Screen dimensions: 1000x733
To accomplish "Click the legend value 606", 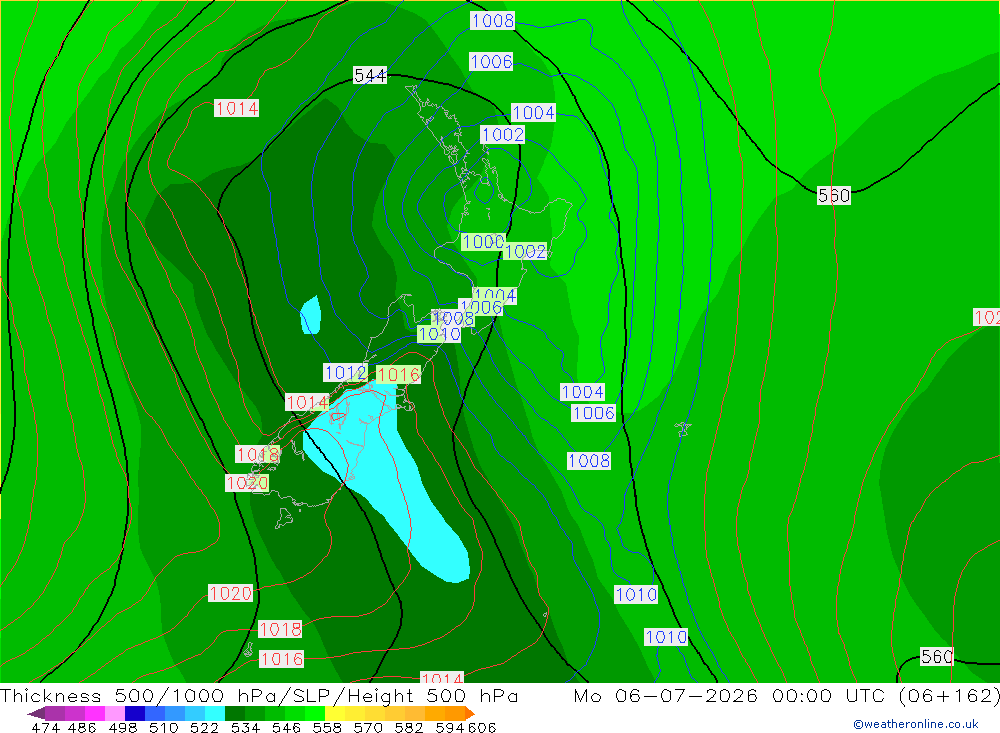I will [x=482, y=727].
